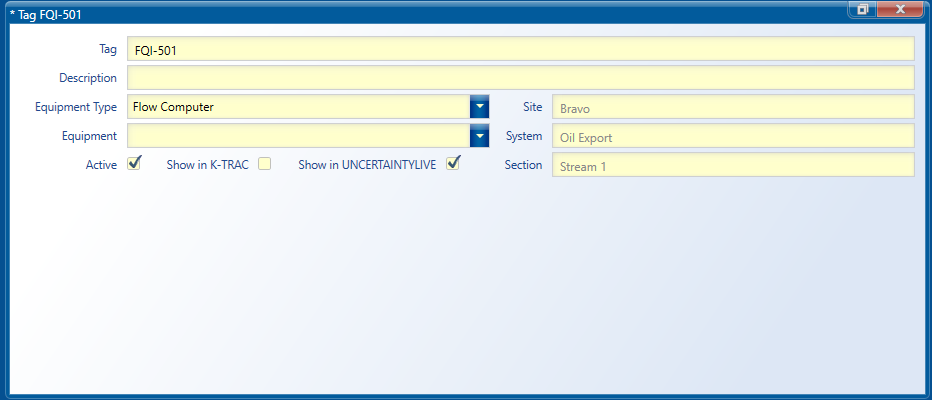932x400 pixels.
Task: Click the "Show in K-TRAC" label
Action: coord(207,165)
